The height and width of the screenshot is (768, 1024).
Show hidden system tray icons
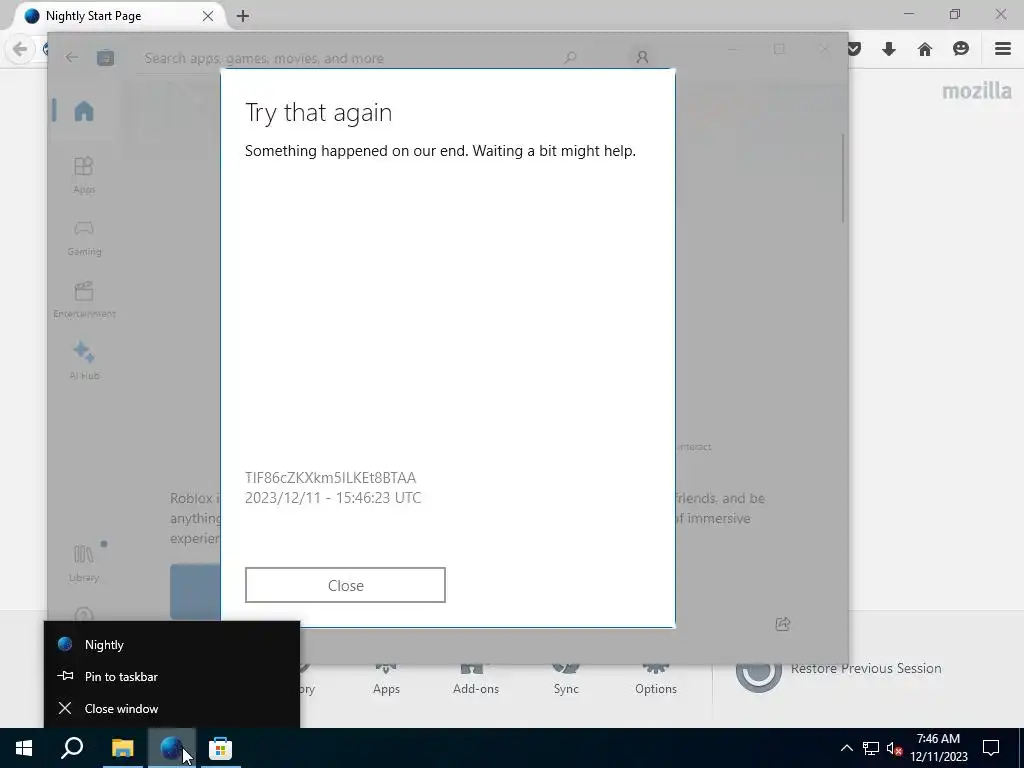click(x=846, y=748)
